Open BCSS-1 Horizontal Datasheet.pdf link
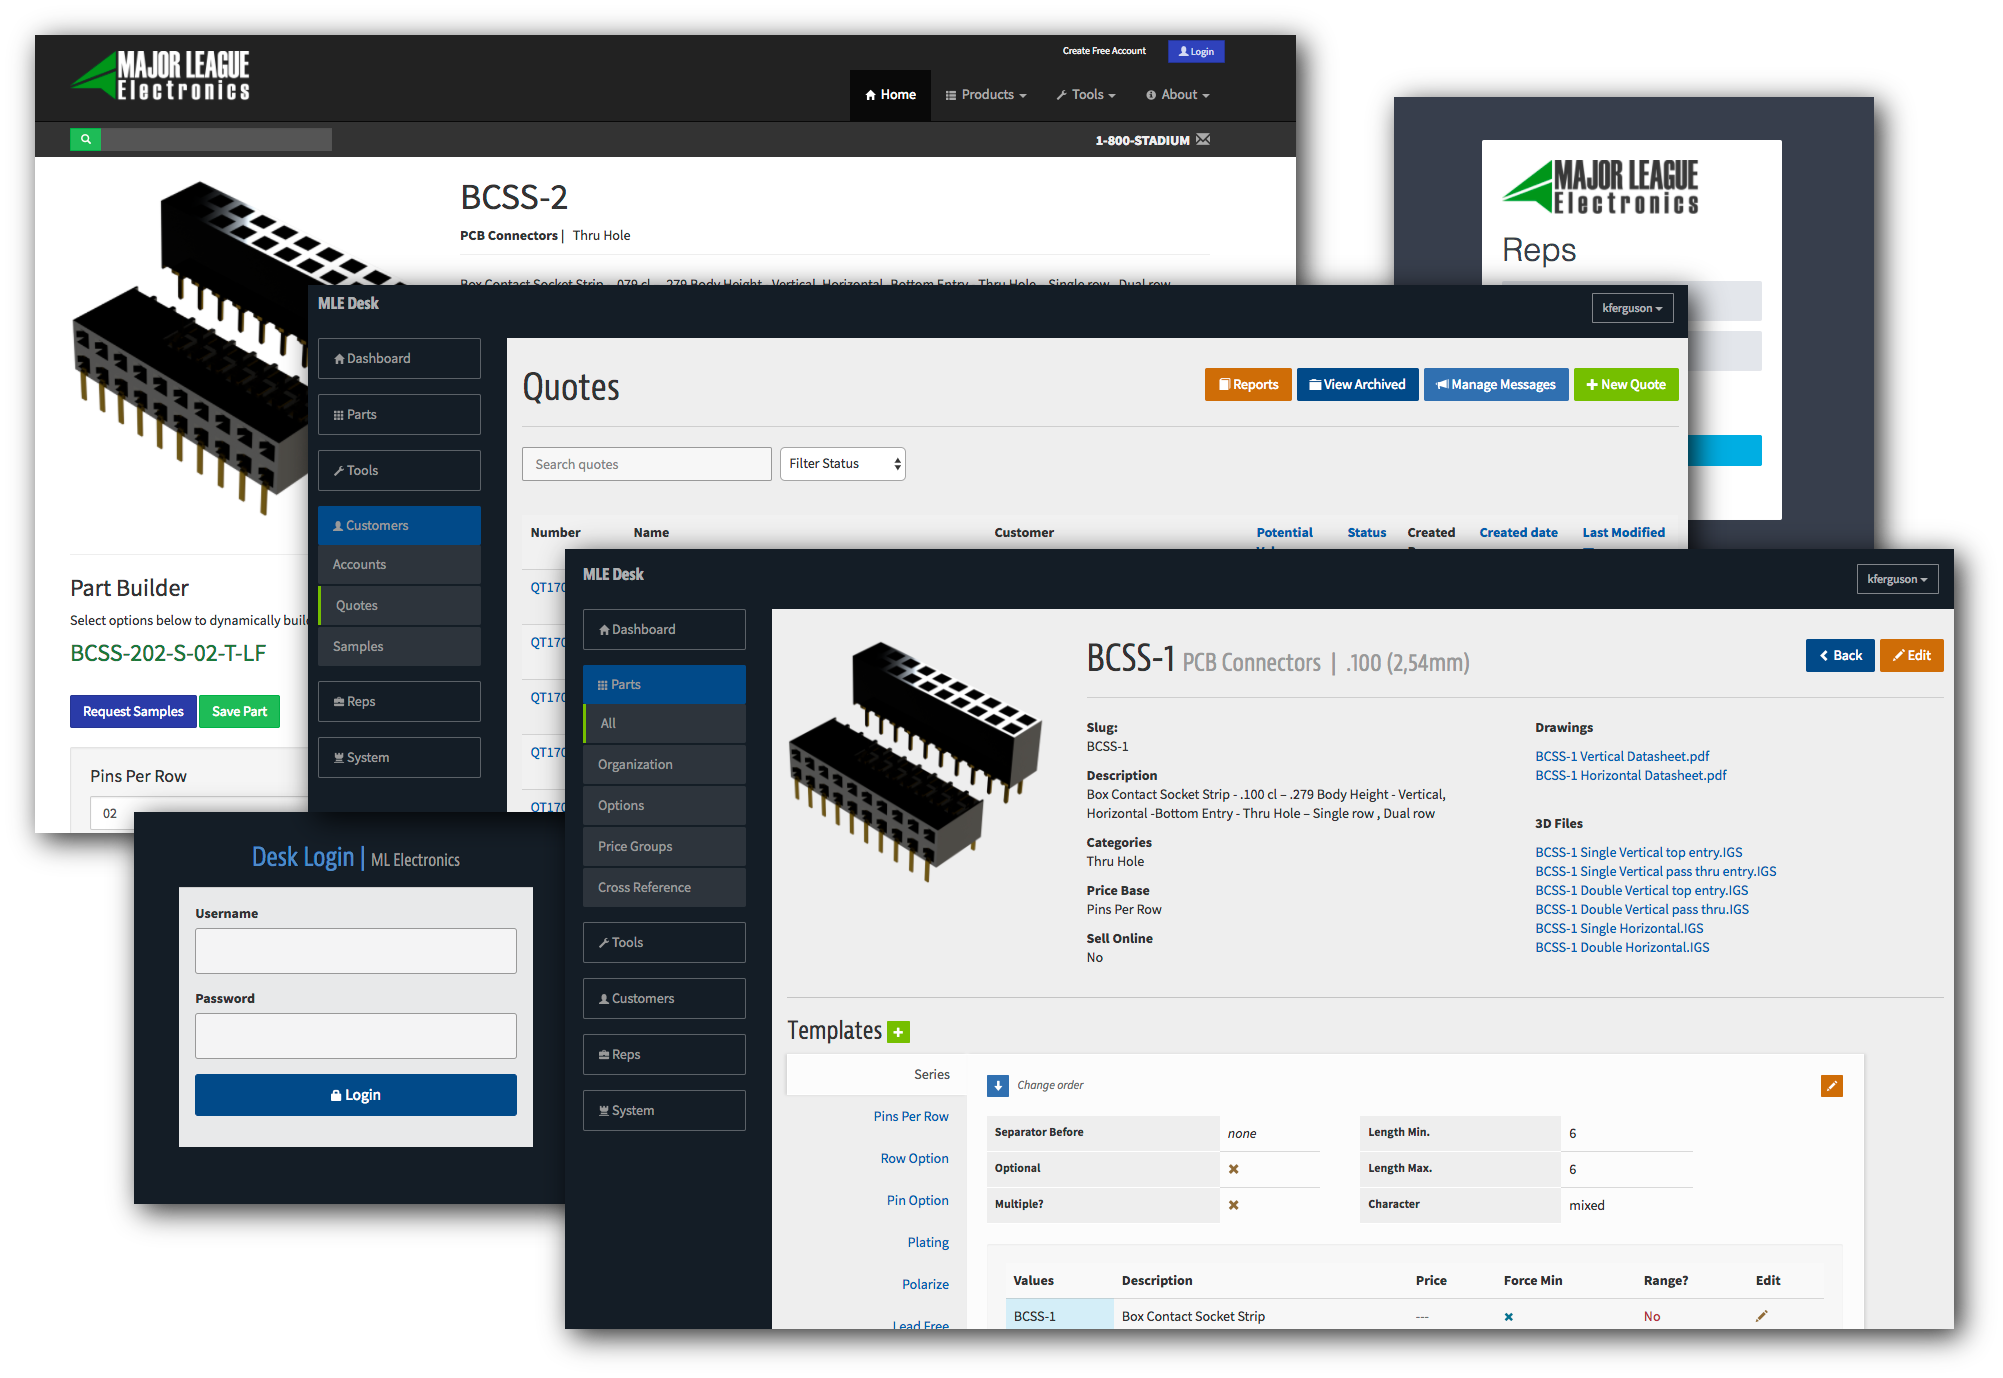 coord(1631,775)
